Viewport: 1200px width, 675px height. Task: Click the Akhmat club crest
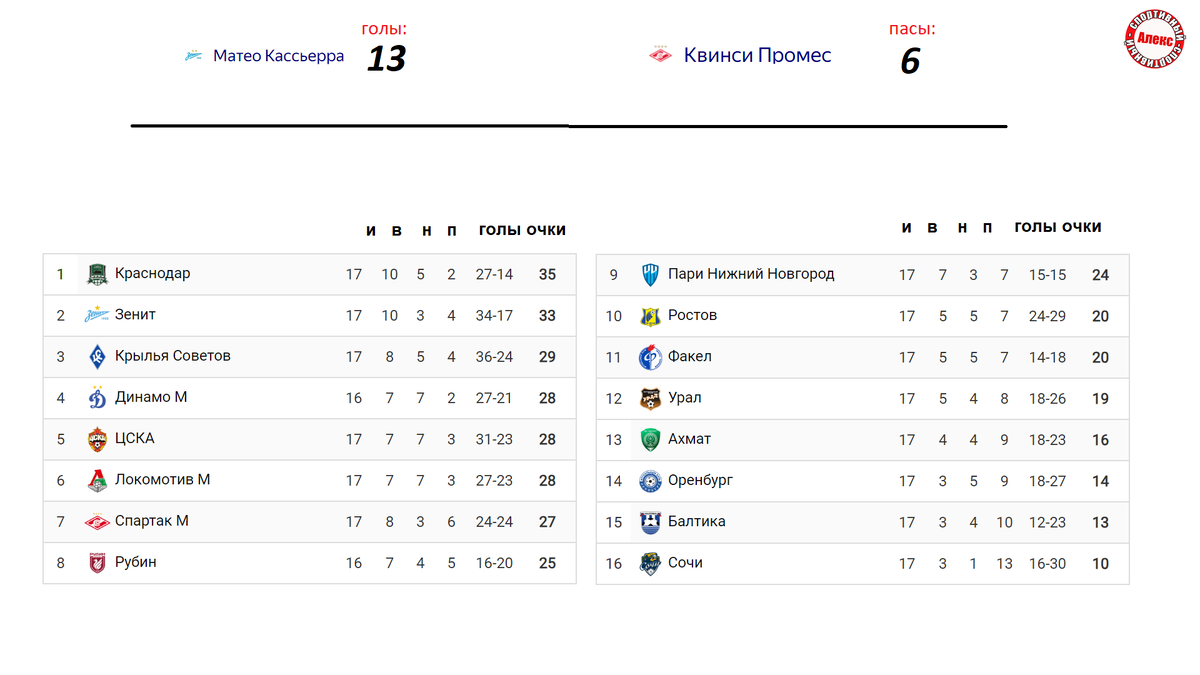point(650,439)
